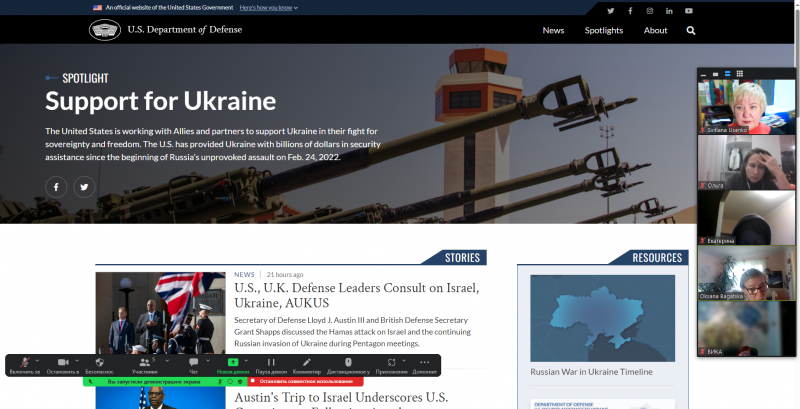800x409 pixels.
Task: Open the YouTube icon in site header
Action: [689, 11]
